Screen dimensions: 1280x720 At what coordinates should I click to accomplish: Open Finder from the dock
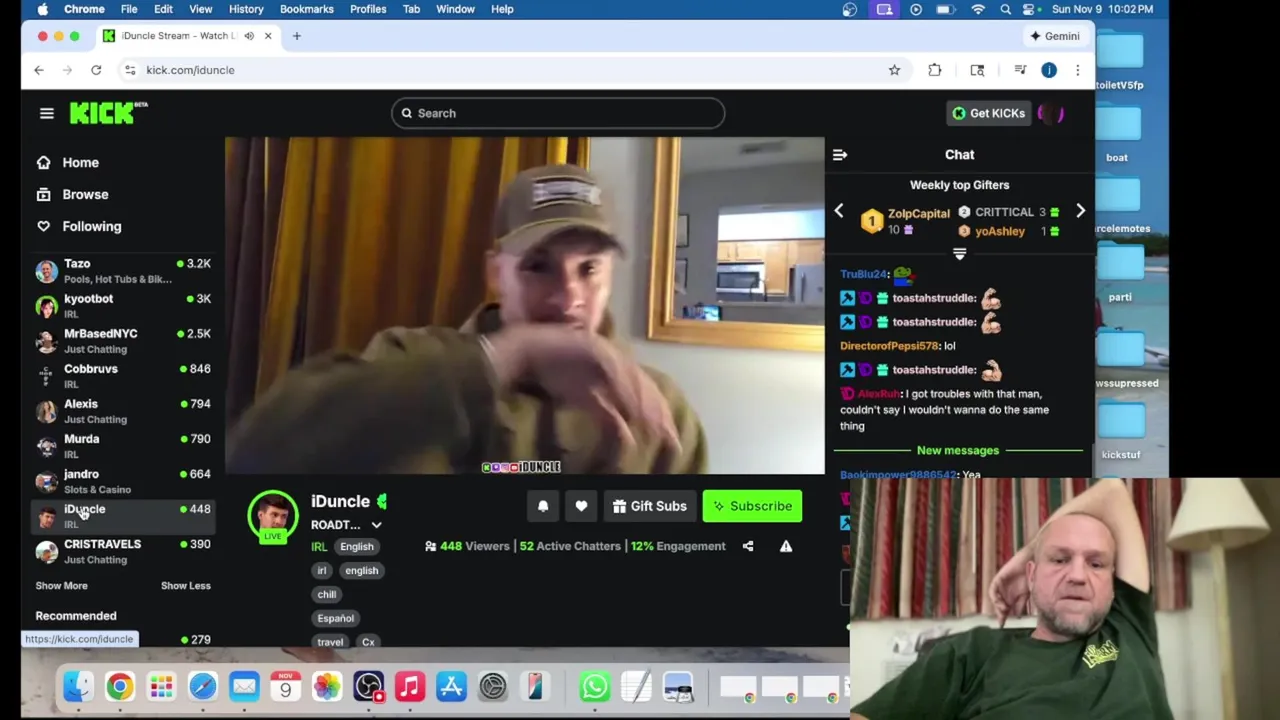click(x=78, y=687)
